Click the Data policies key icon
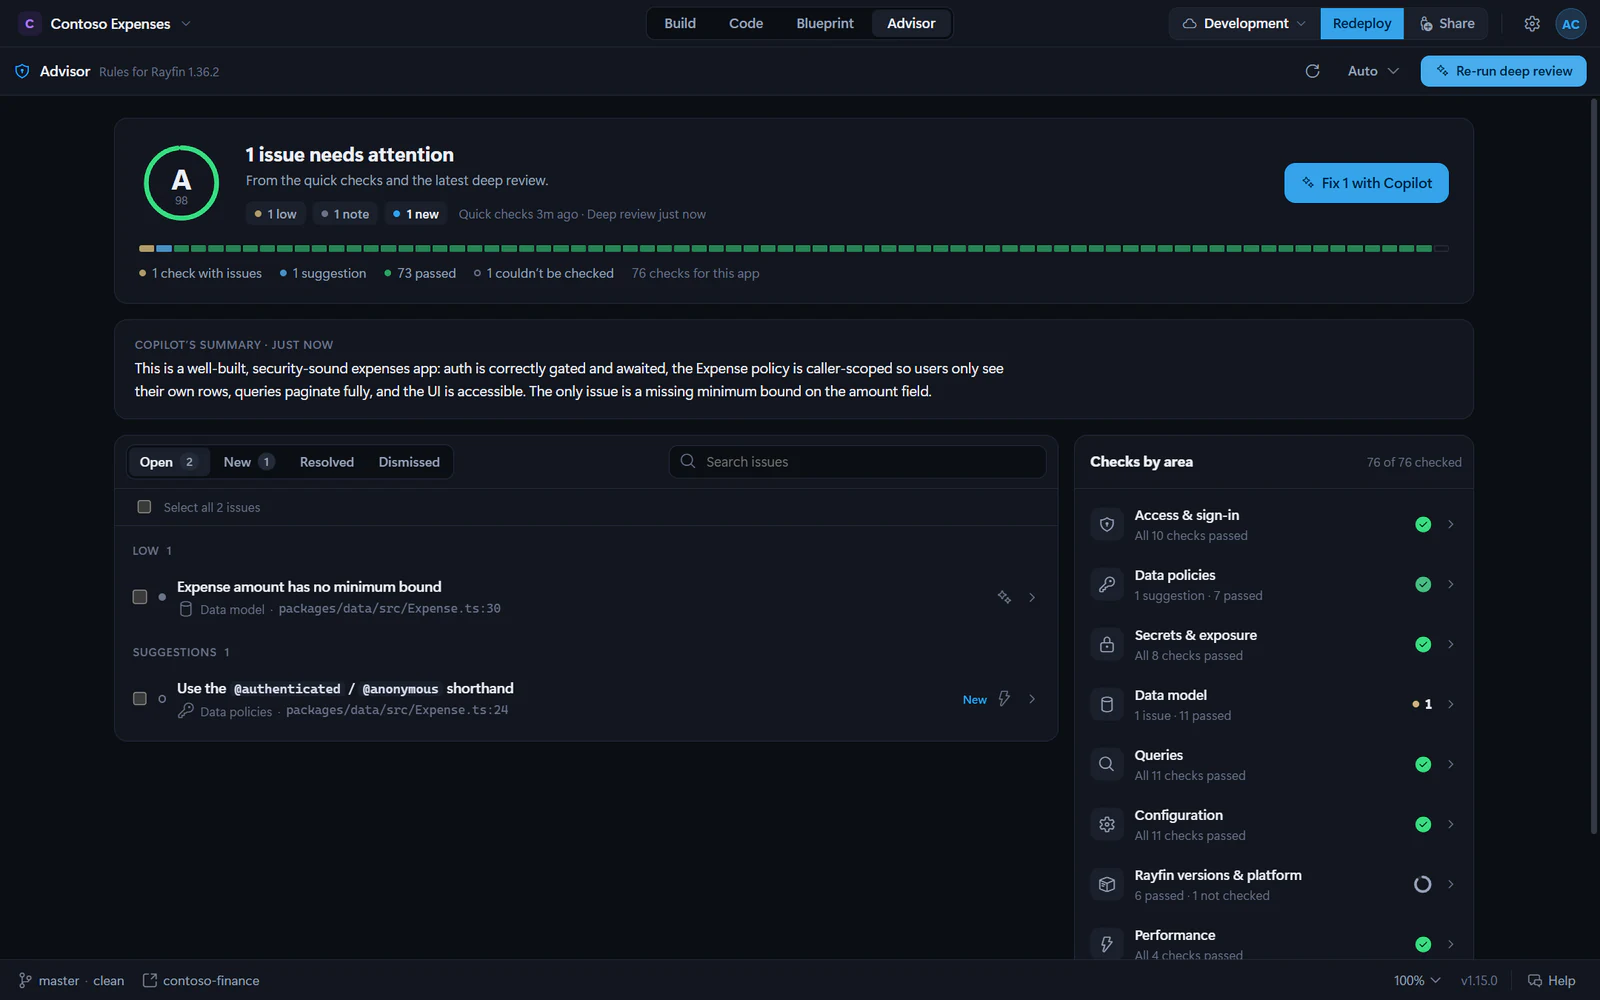The height and width of the screenshot is (1000, 1600). (1107, 584)
